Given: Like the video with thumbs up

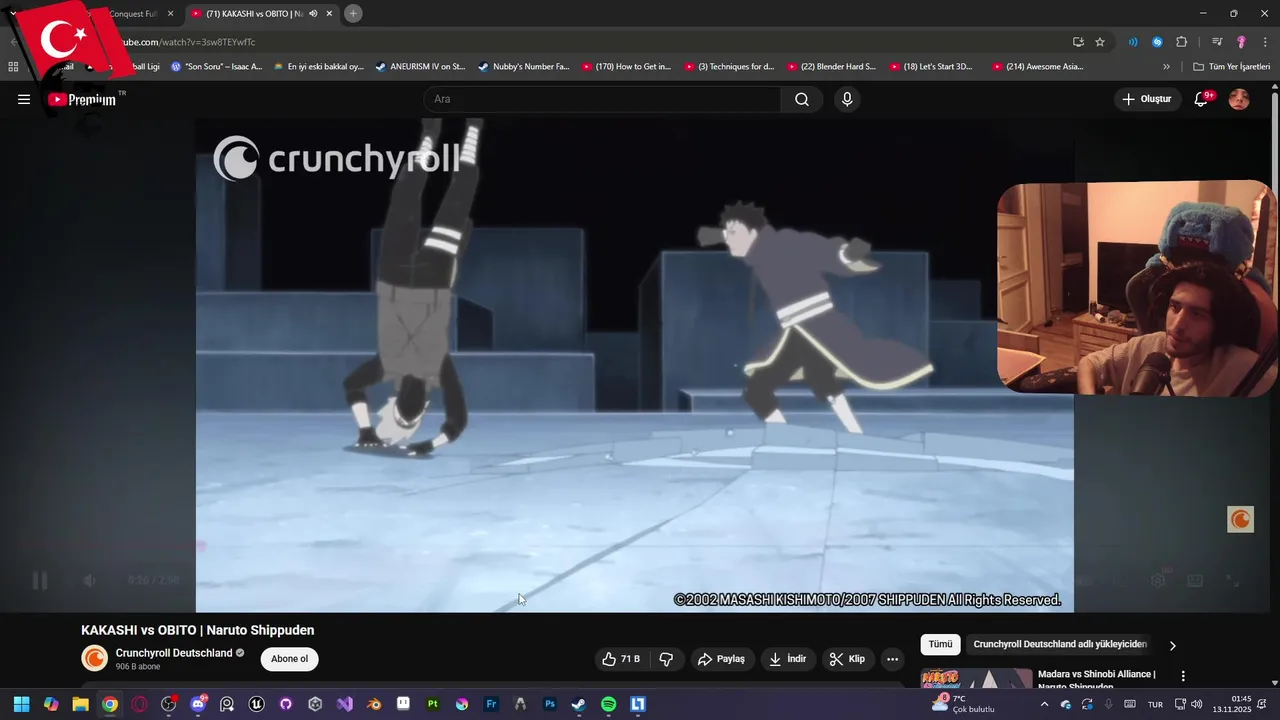Looking at the screenshot, I should point(620,659).
